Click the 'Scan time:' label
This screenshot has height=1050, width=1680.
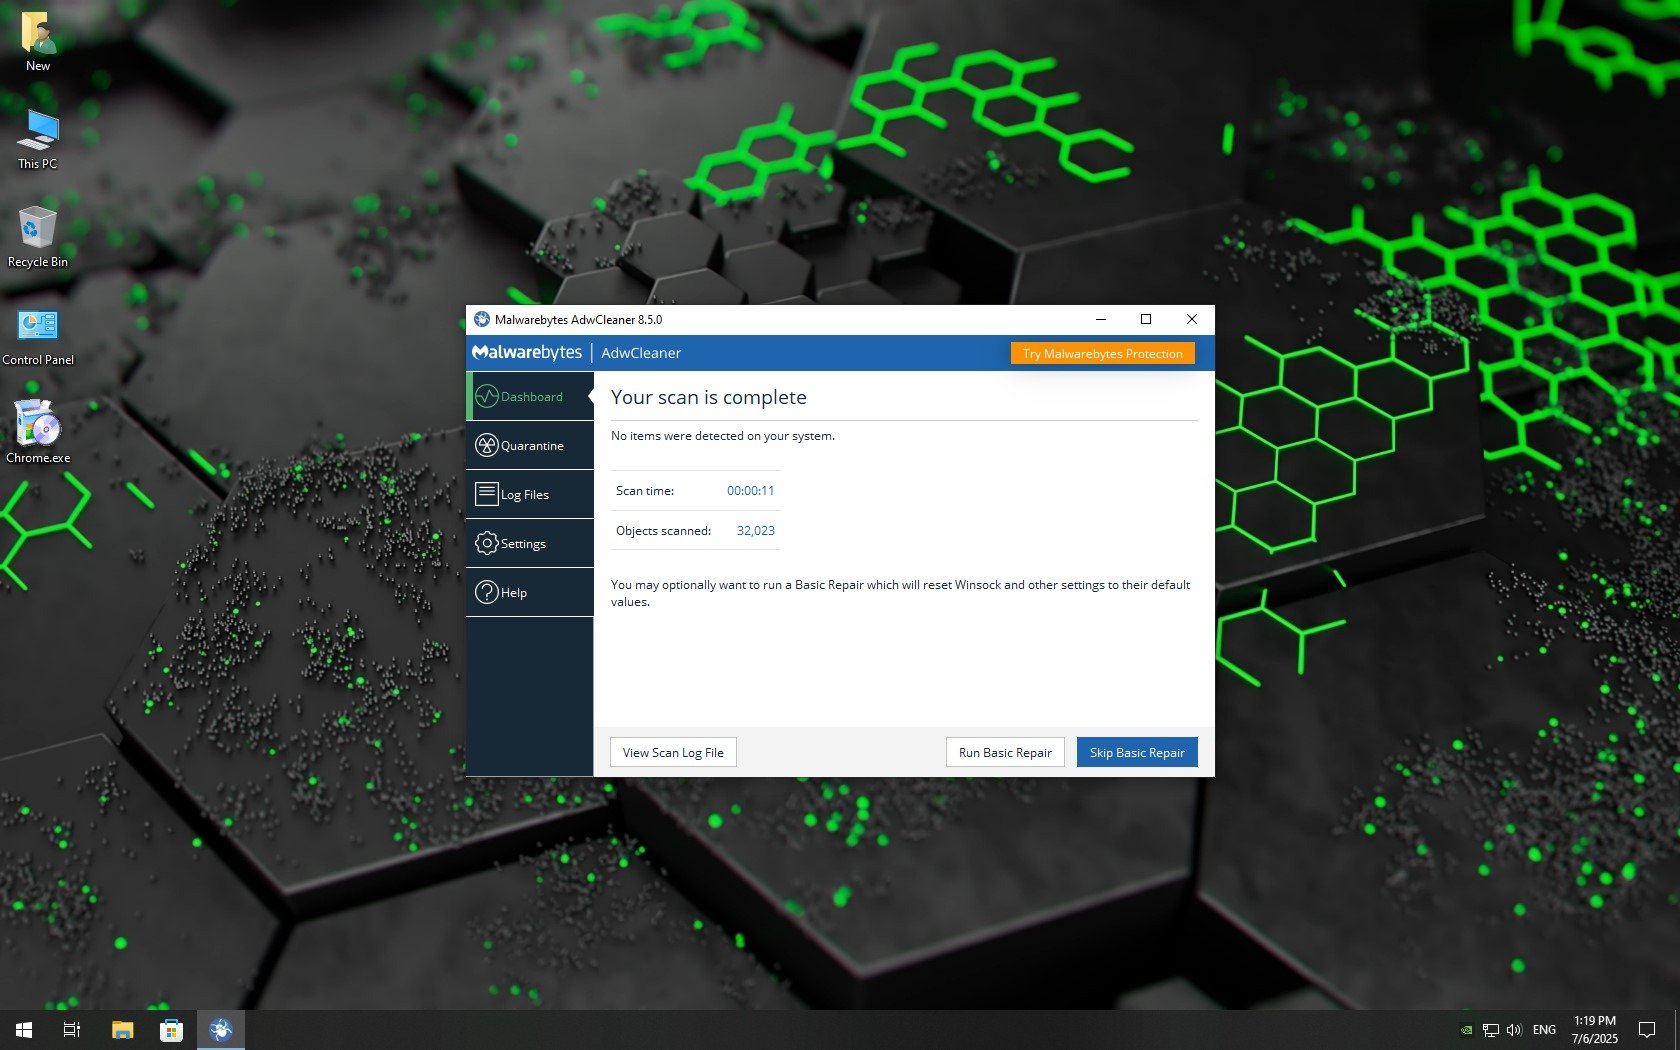(645, 491)
